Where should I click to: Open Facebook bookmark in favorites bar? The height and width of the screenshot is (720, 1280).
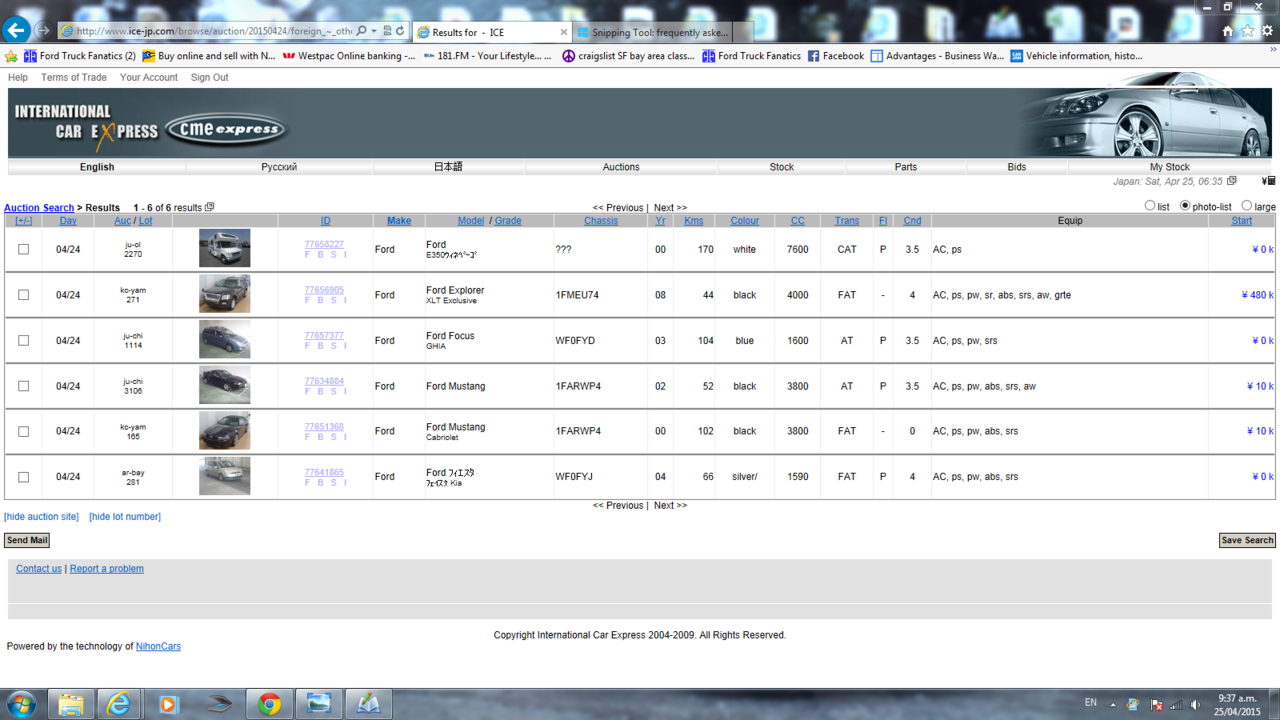835,56
